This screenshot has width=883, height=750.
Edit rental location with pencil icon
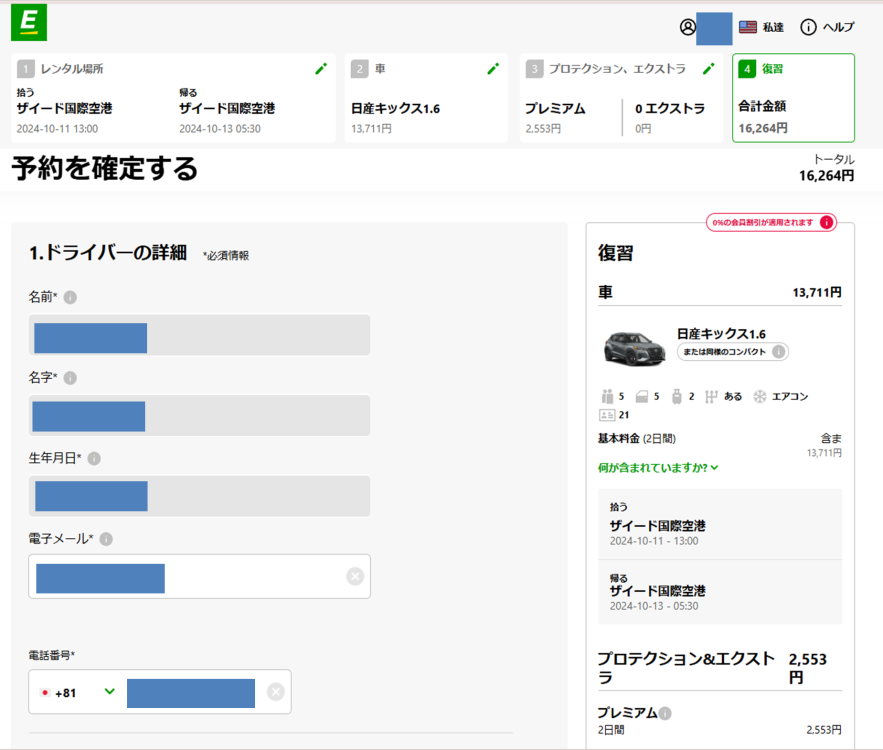click(x=320, y=69)
